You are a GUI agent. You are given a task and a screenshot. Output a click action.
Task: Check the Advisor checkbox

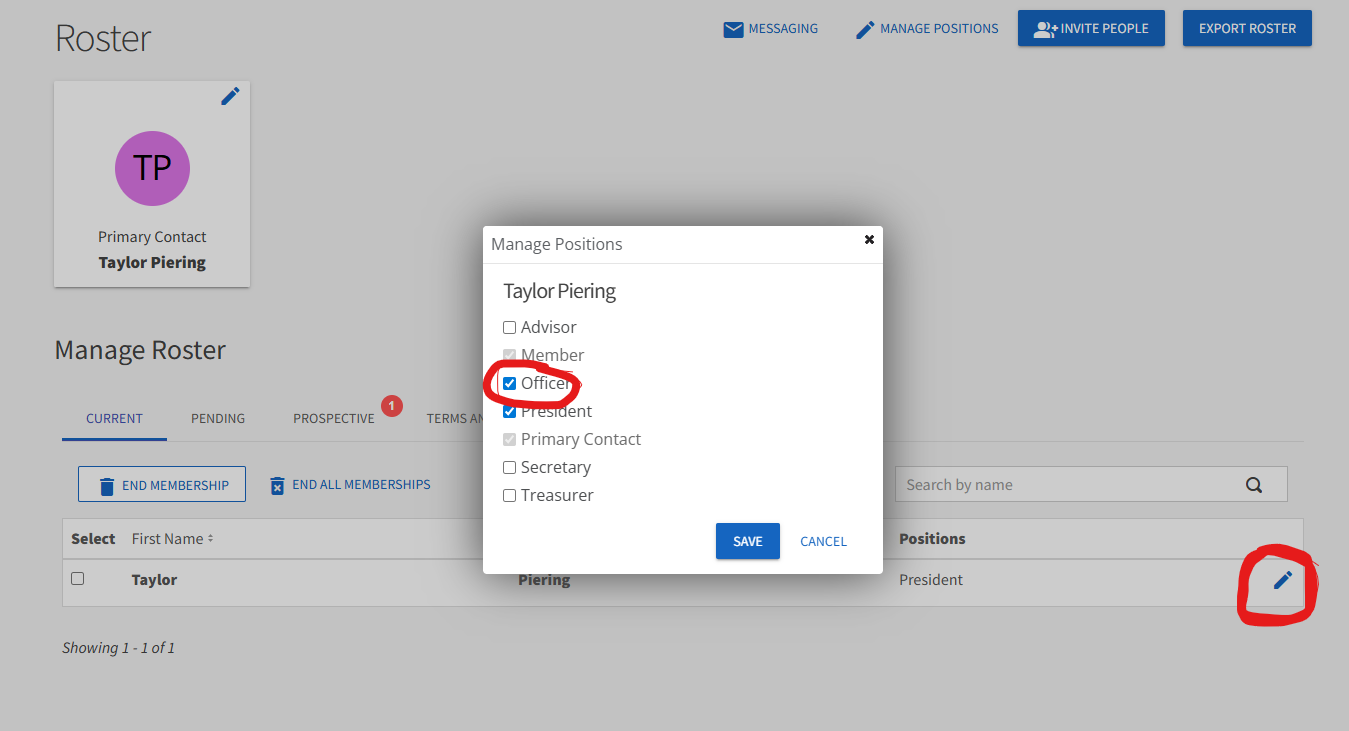tap(510, 327)
